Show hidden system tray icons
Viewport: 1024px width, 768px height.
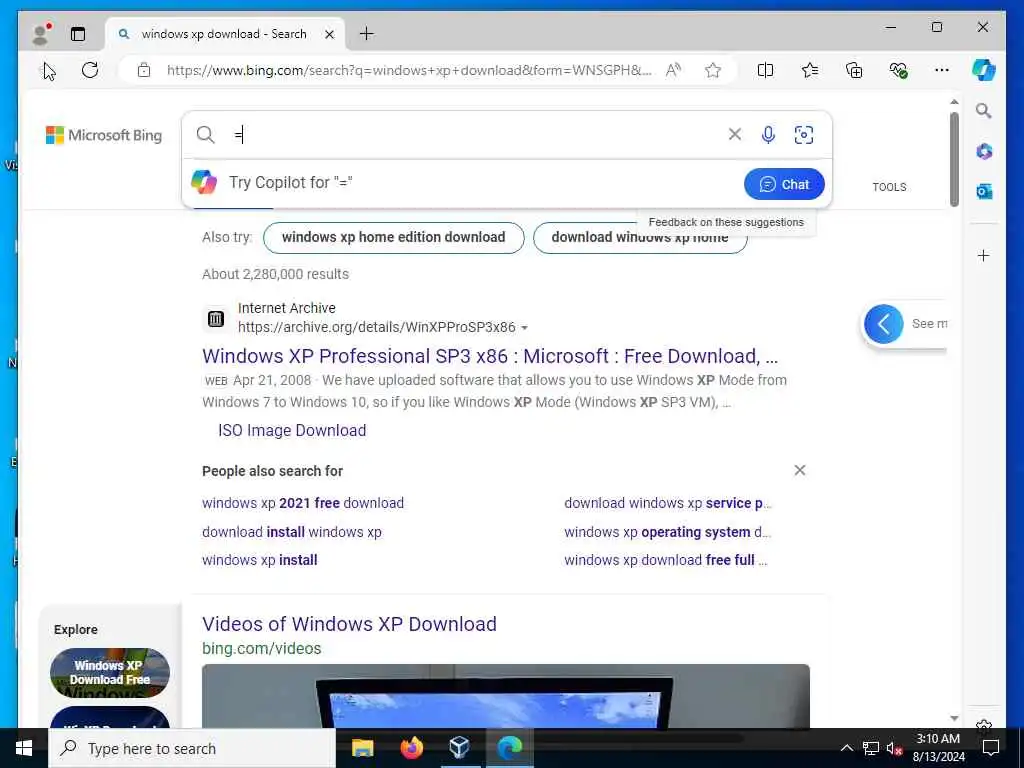846,748
